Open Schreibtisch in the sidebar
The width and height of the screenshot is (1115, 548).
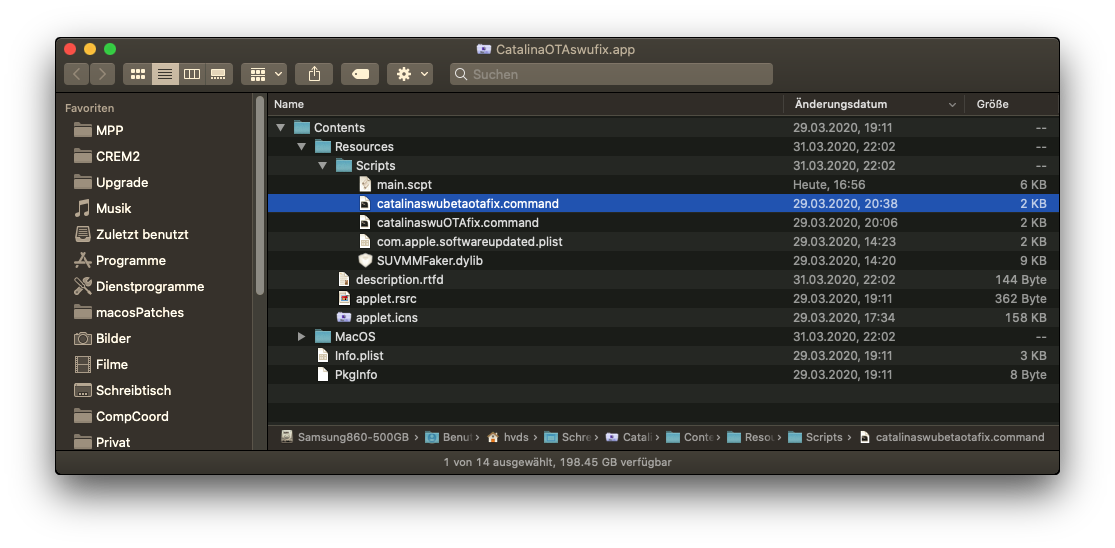[x=134, y=391]
